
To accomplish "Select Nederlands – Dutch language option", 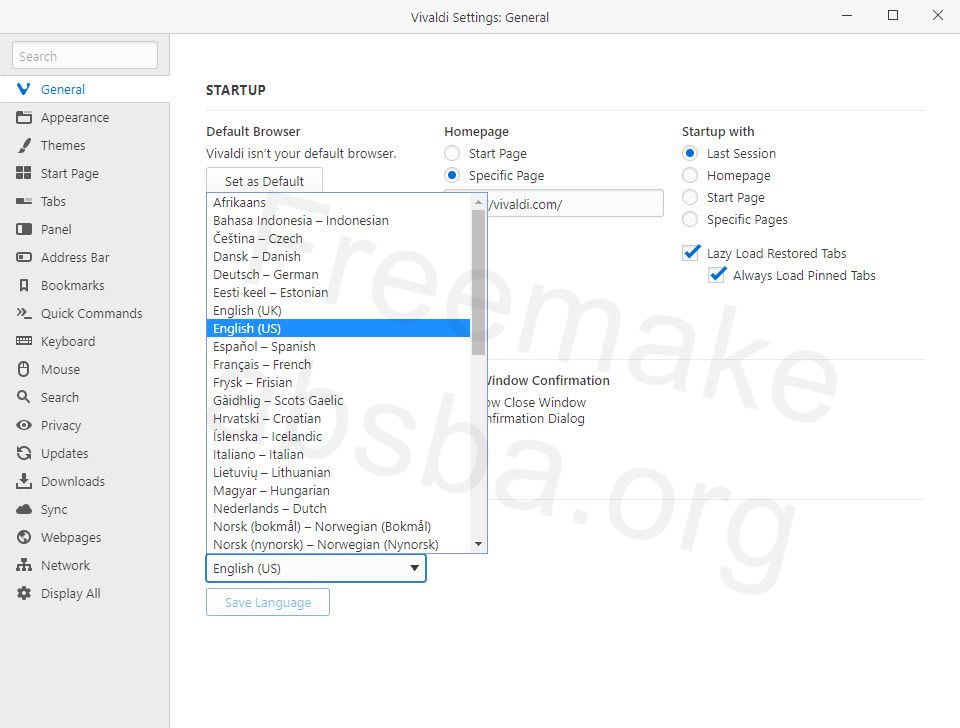I will click(x=339, y=508).
